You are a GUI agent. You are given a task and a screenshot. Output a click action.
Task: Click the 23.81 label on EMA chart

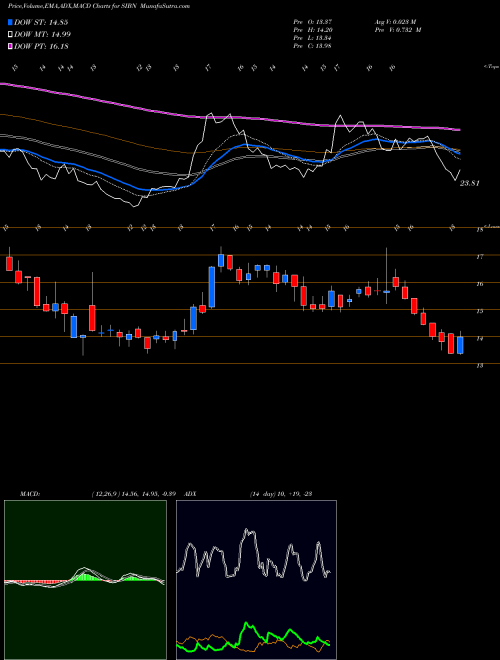pyautogui.click(x=470, y=183)
